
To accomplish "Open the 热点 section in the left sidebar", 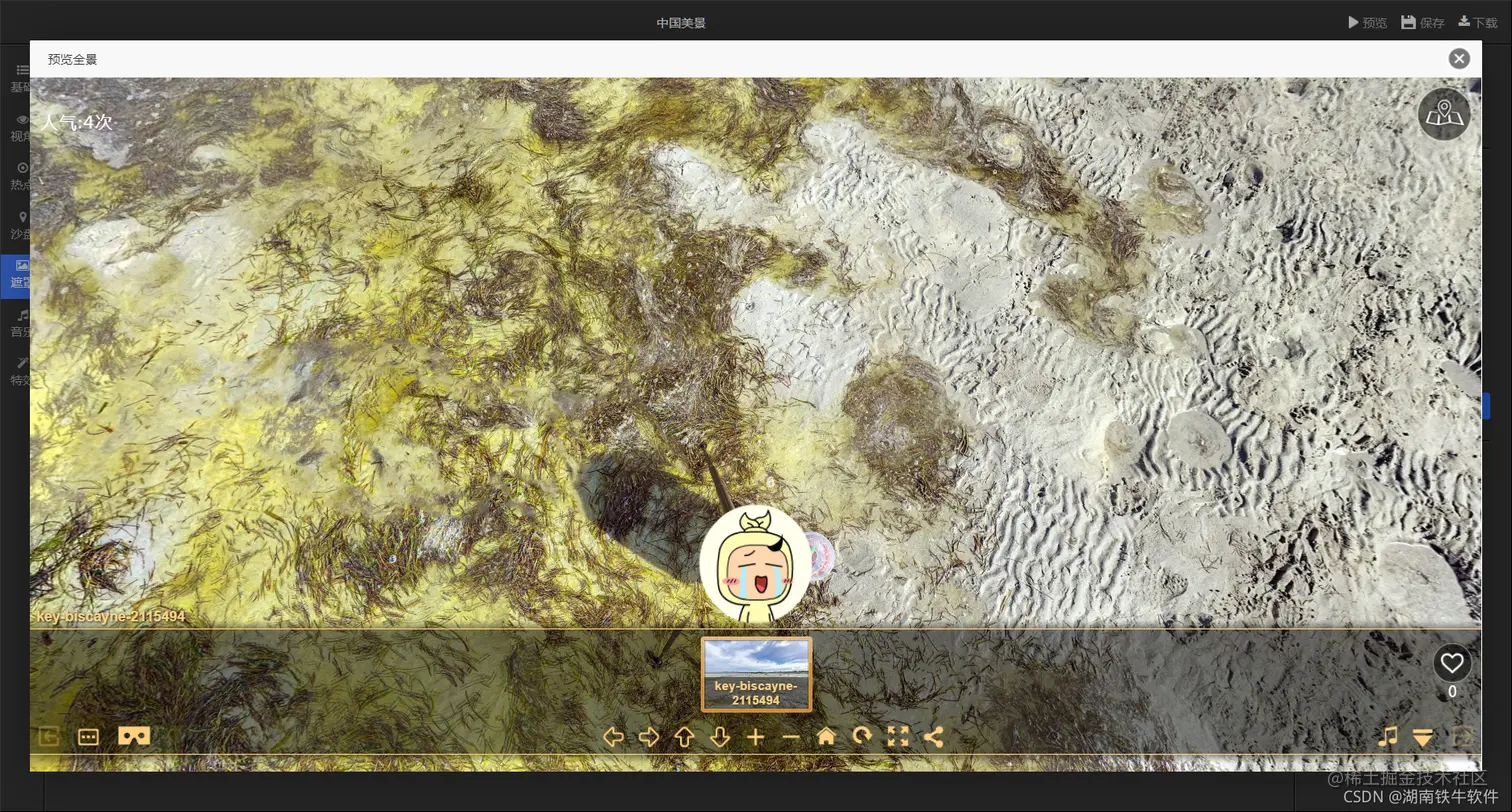I will pyautogui.click(x=20, y=176).
